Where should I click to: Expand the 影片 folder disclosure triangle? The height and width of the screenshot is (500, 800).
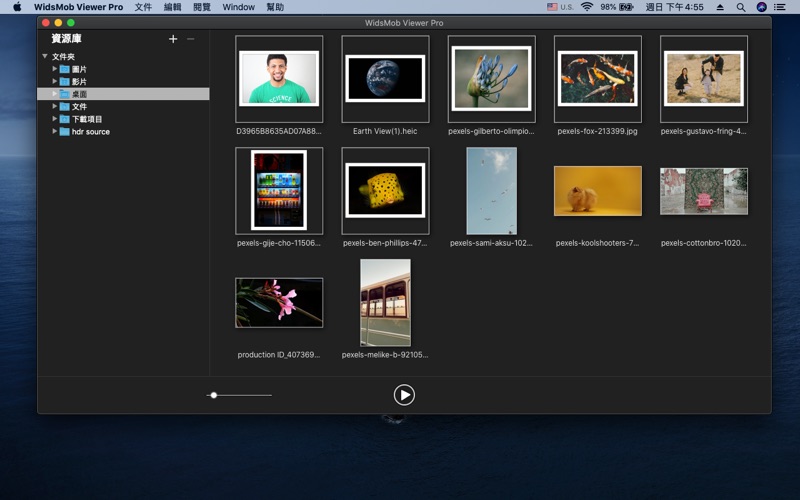point(55,82)
